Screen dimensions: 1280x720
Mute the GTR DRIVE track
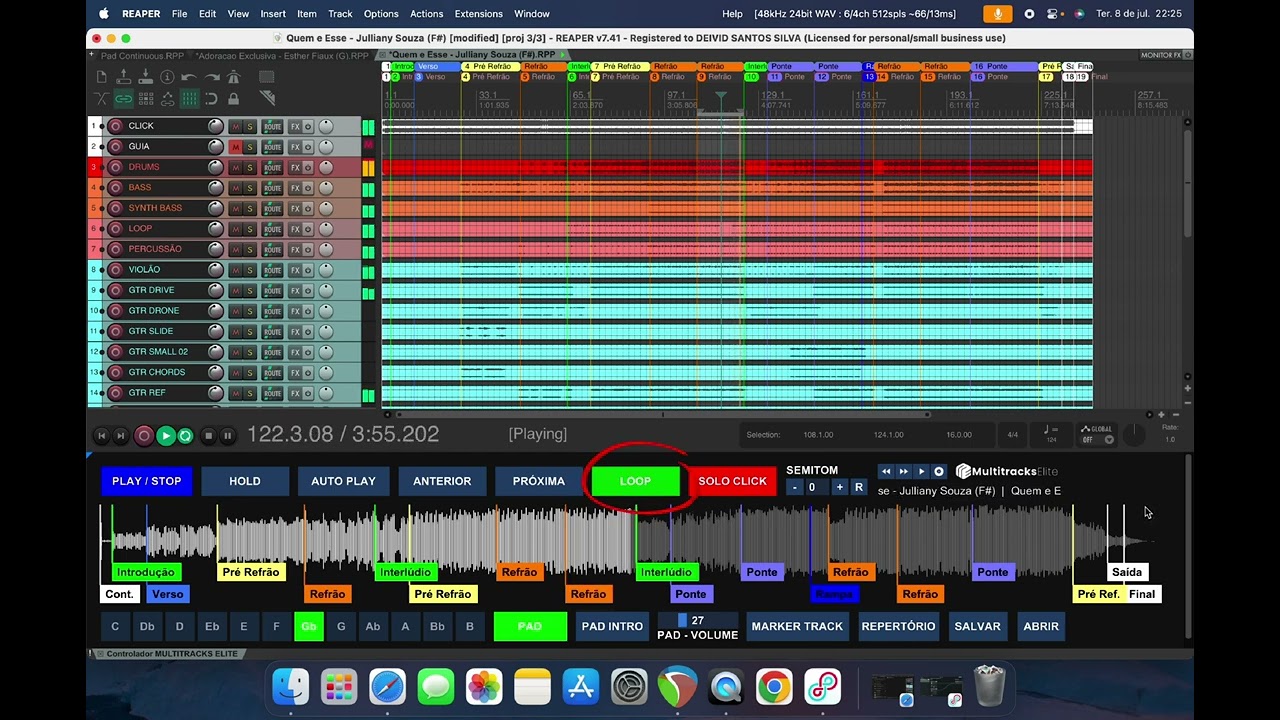click(x=235, y=290)
